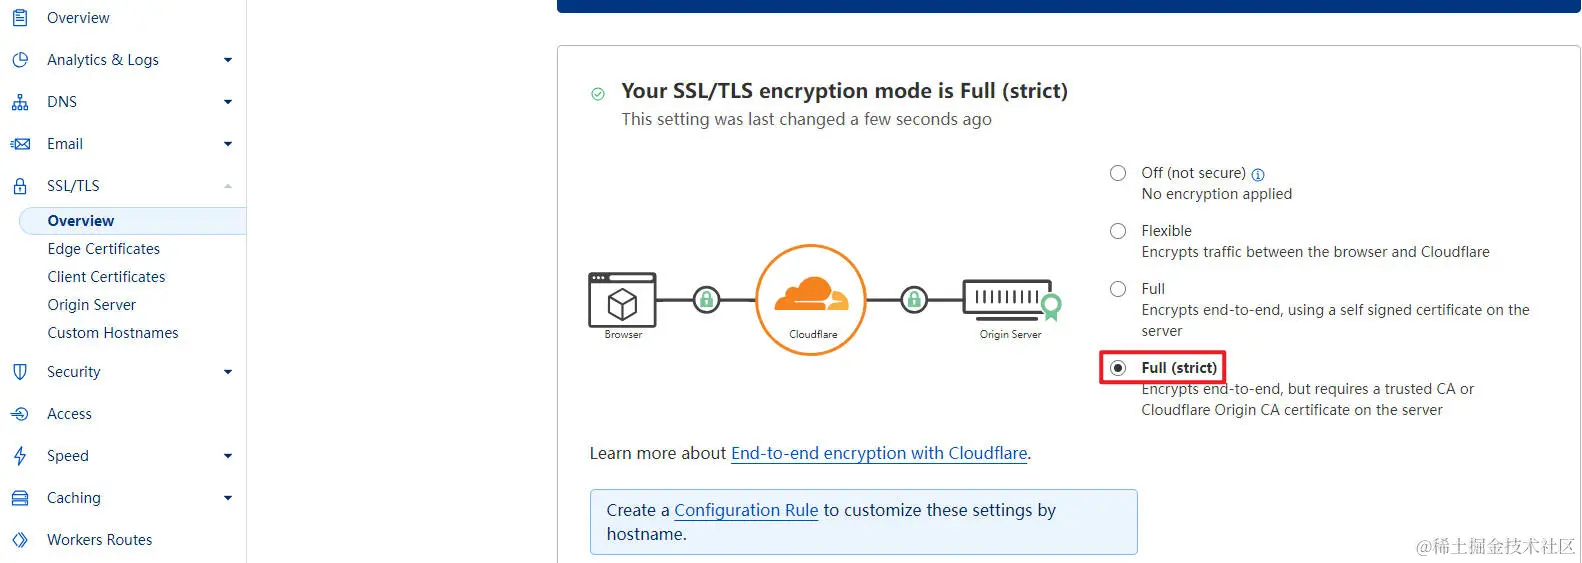1582x563 pixels.
Task: Click the Speed lightning bolt icon
Action: pos(20,456)
